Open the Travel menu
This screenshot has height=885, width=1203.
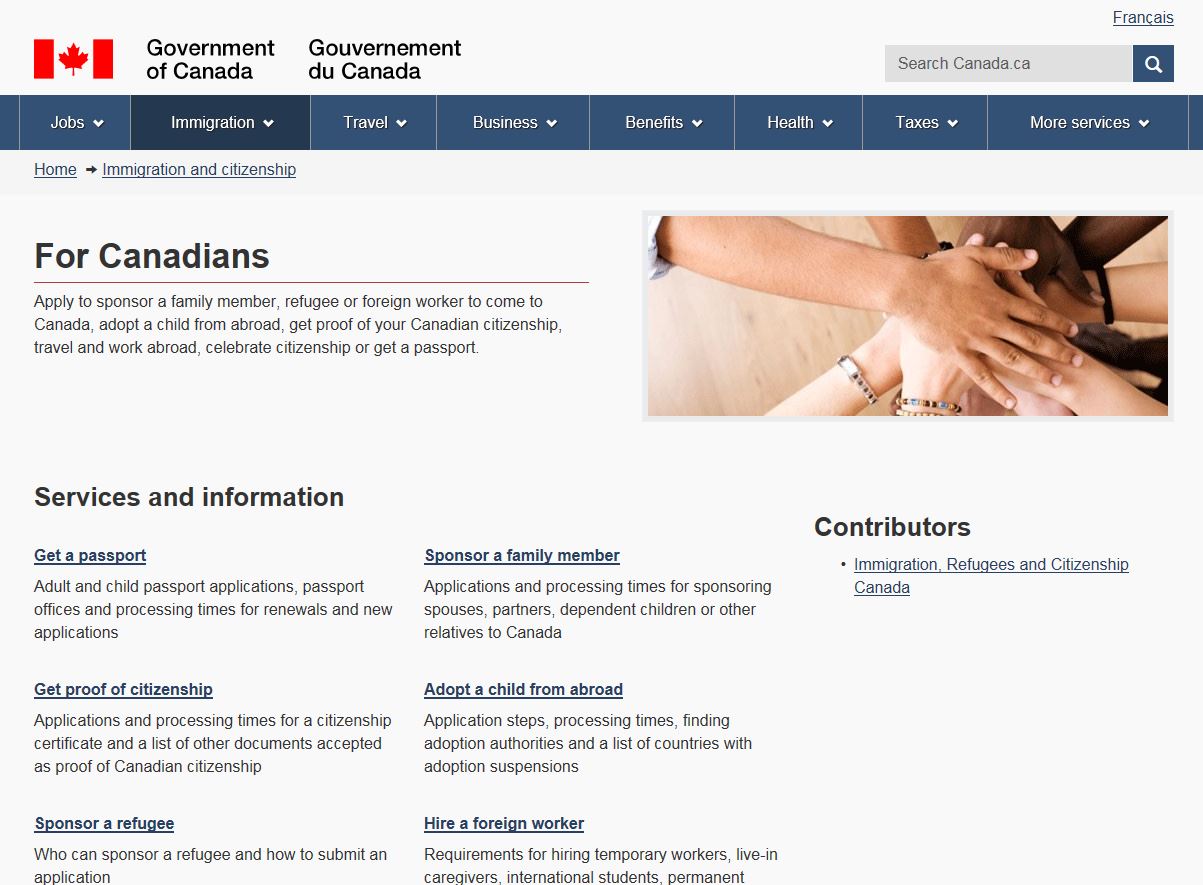(374, 122)
